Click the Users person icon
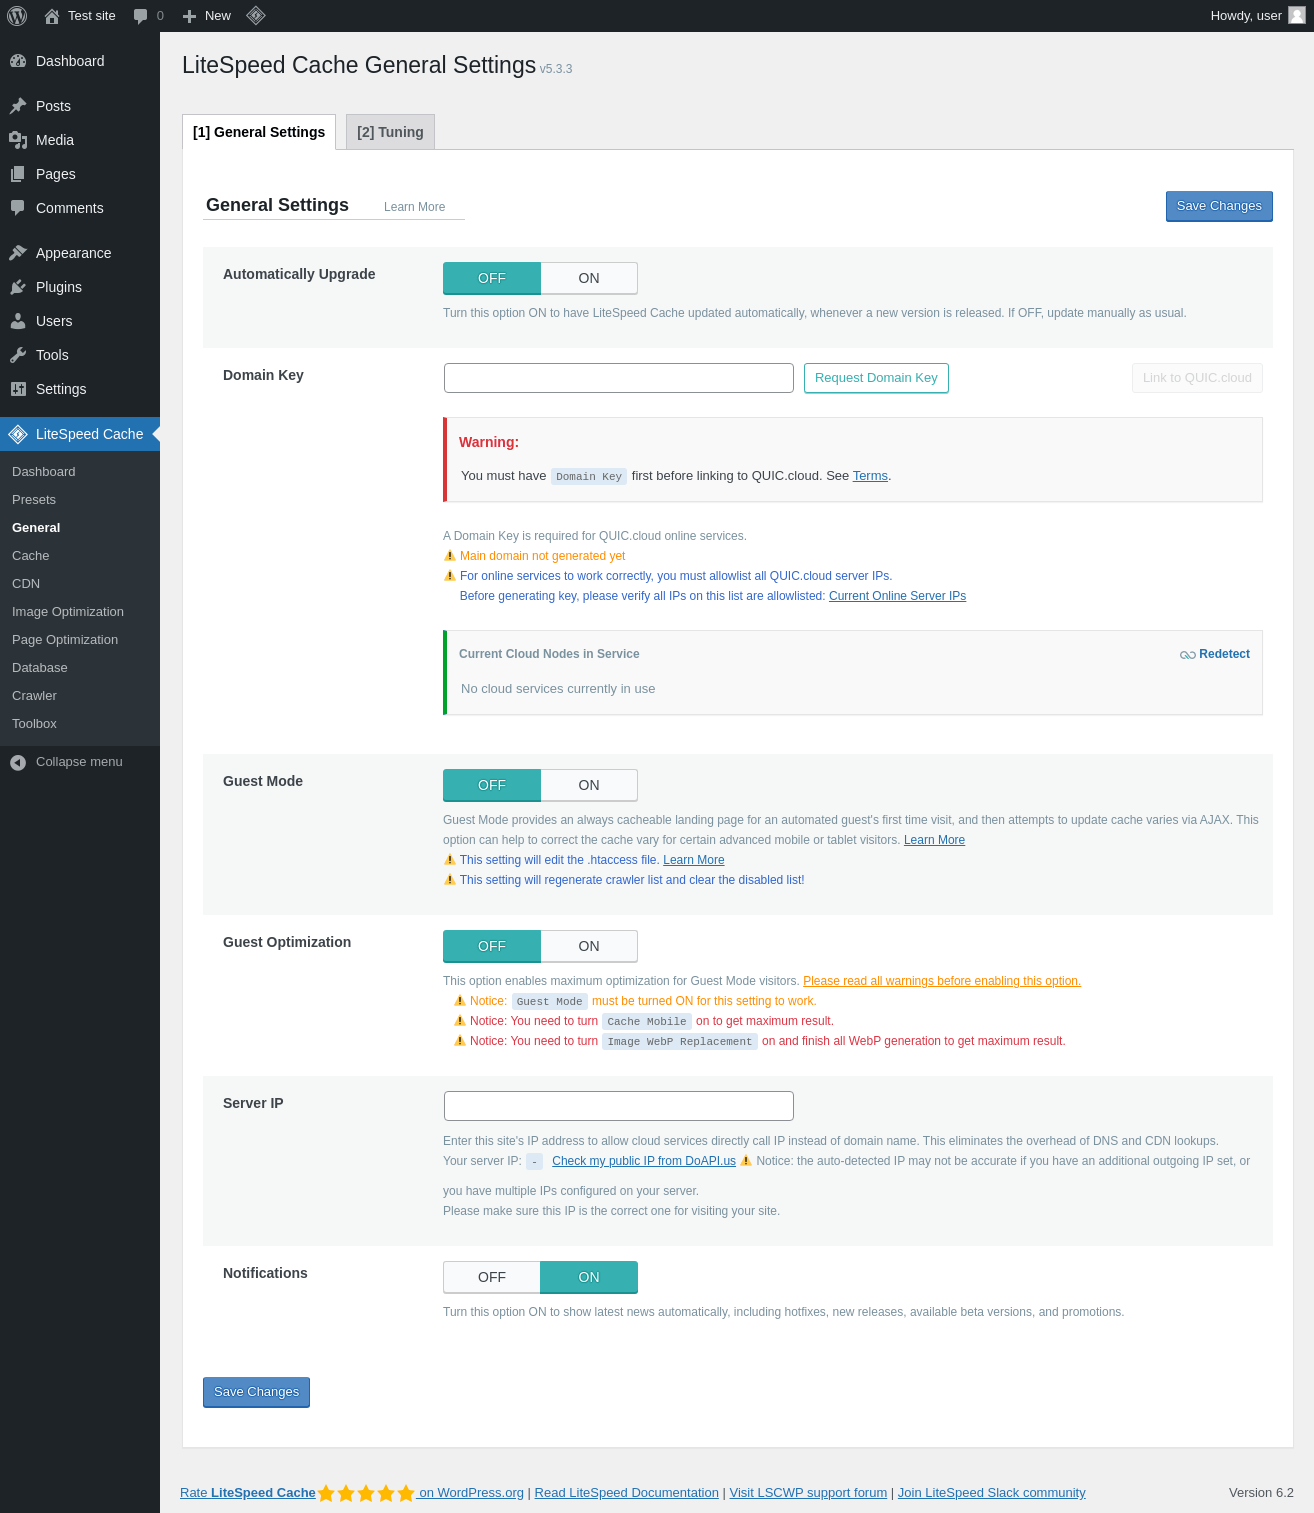Screen dimensions: 1314x1513 tap(18, 321)
